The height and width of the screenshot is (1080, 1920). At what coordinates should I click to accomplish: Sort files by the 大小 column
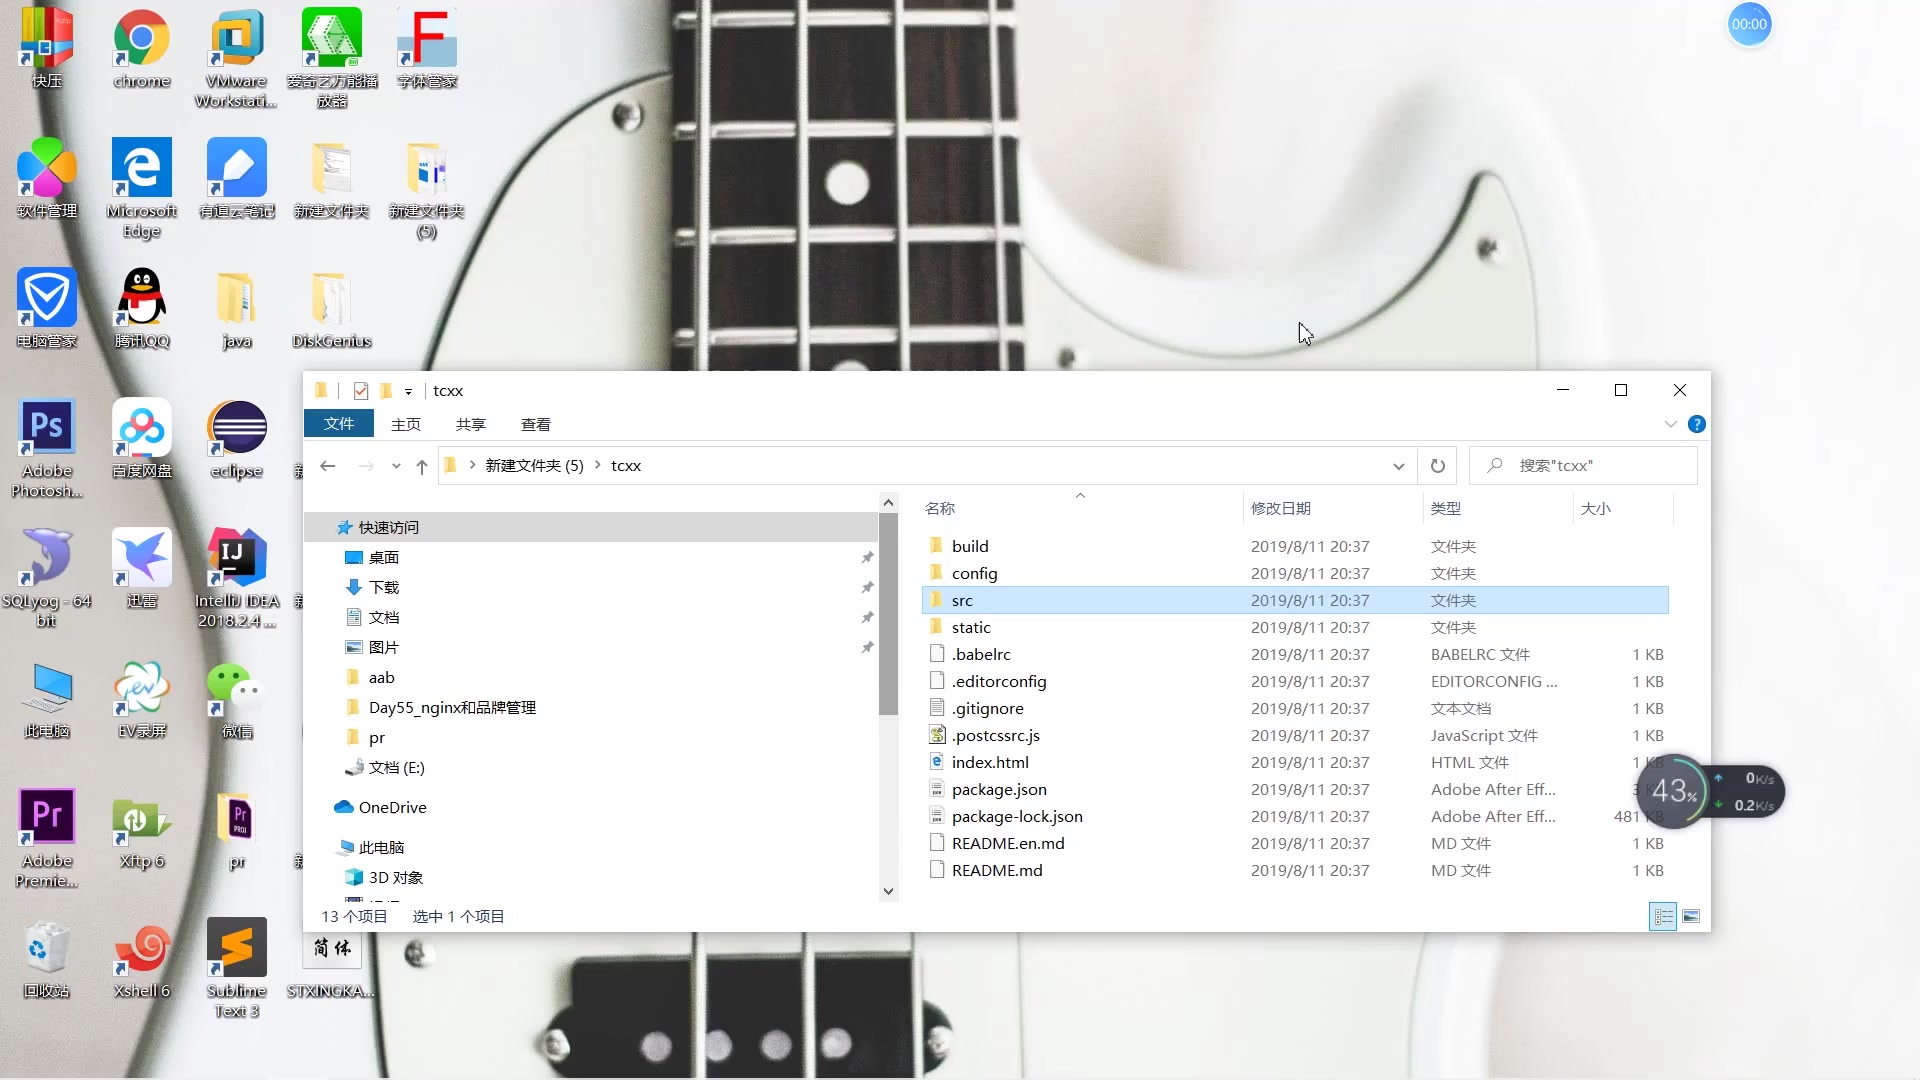click(x=1622, y=508)
